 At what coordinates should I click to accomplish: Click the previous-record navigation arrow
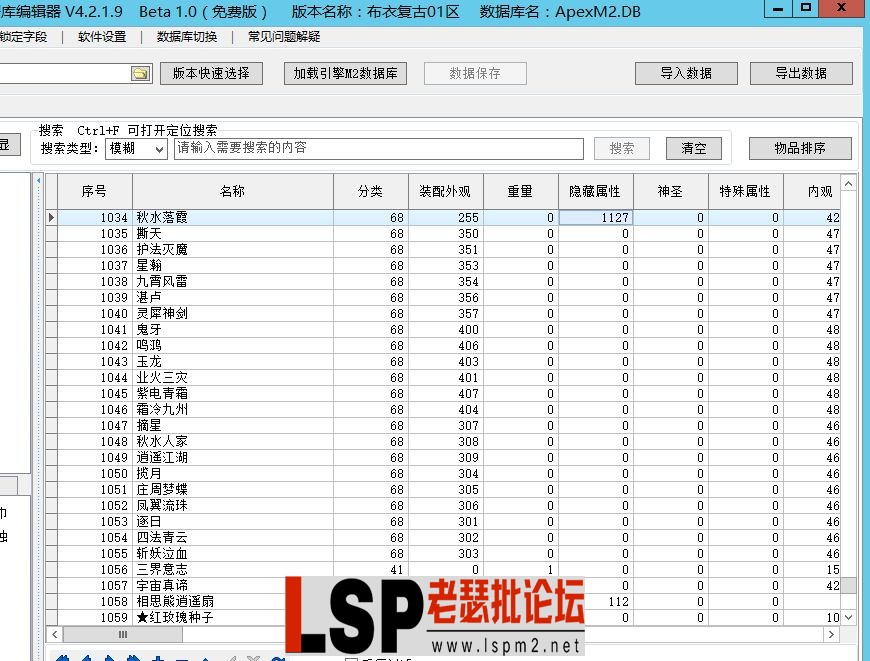(x=87, y=656)
